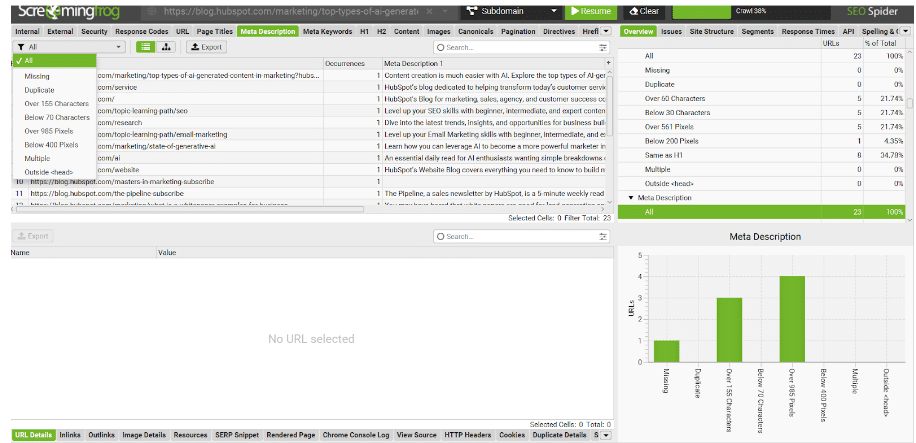This screenshot has height=443, width=916.
Task: Open the Canonicals tab
Action: click(476, 32)
